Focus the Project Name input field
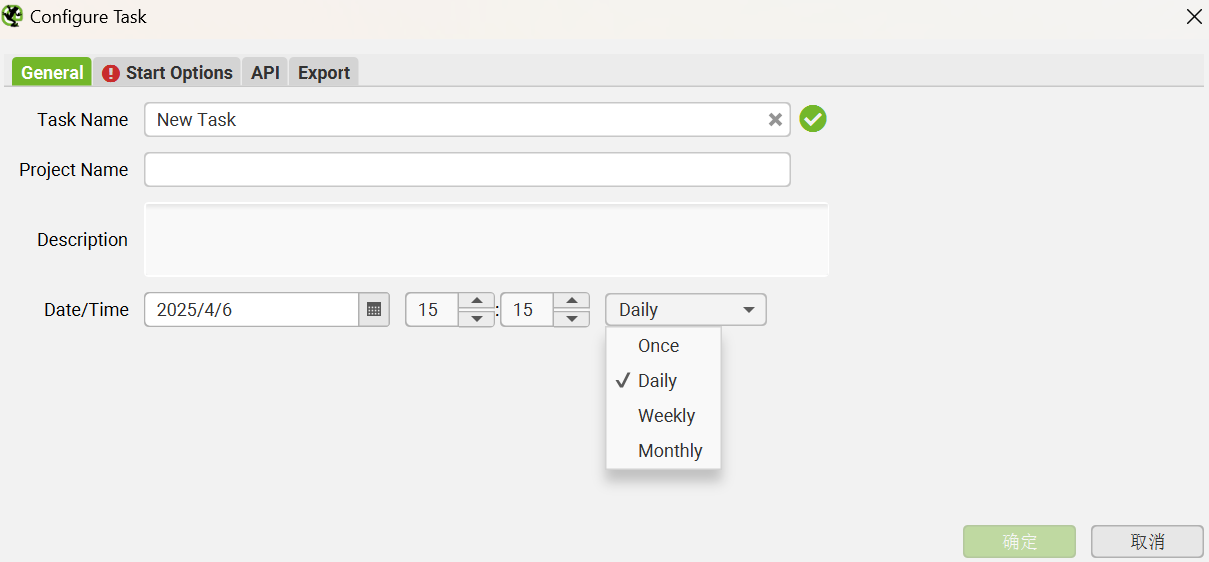Viewport: 1209px width, 562px height. click(x=467, y=170)
